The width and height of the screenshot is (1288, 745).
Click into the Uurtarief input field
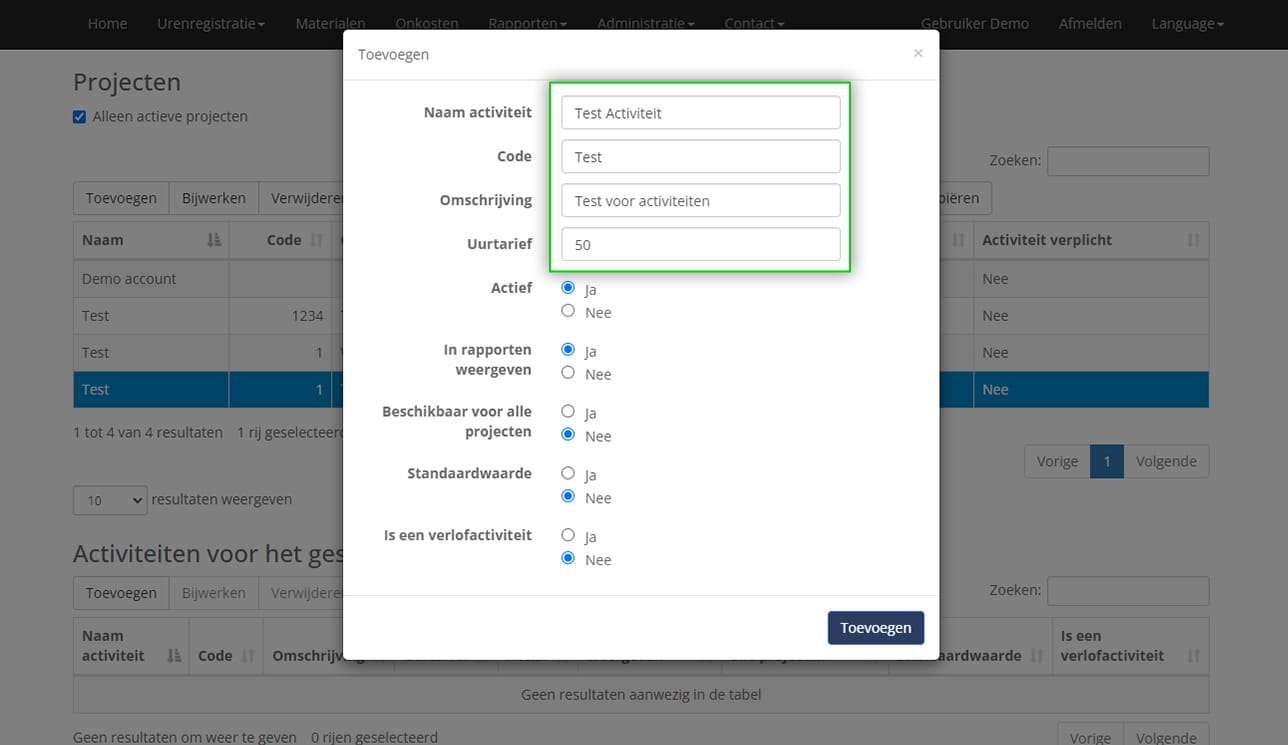[x=700, y=244]
